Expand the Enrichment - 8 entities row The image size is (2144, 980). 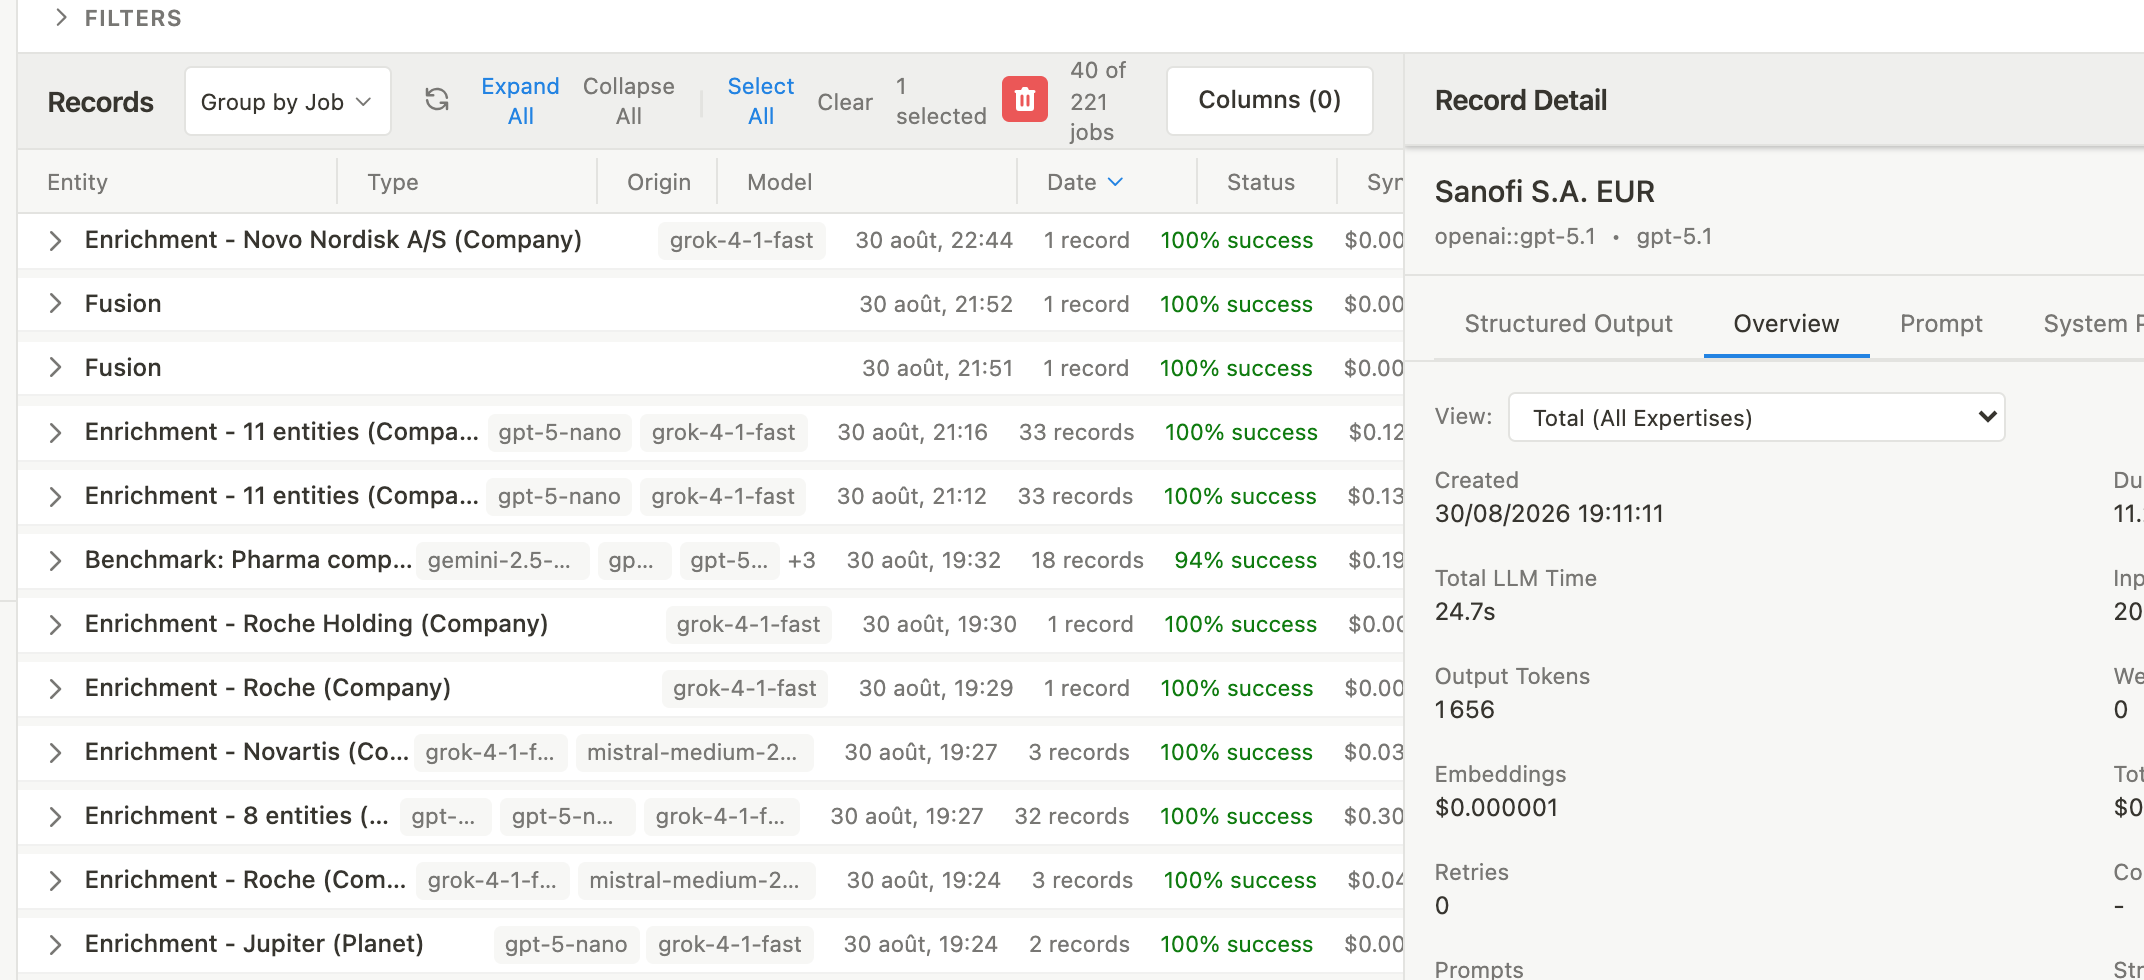click(x=56, y=816)
